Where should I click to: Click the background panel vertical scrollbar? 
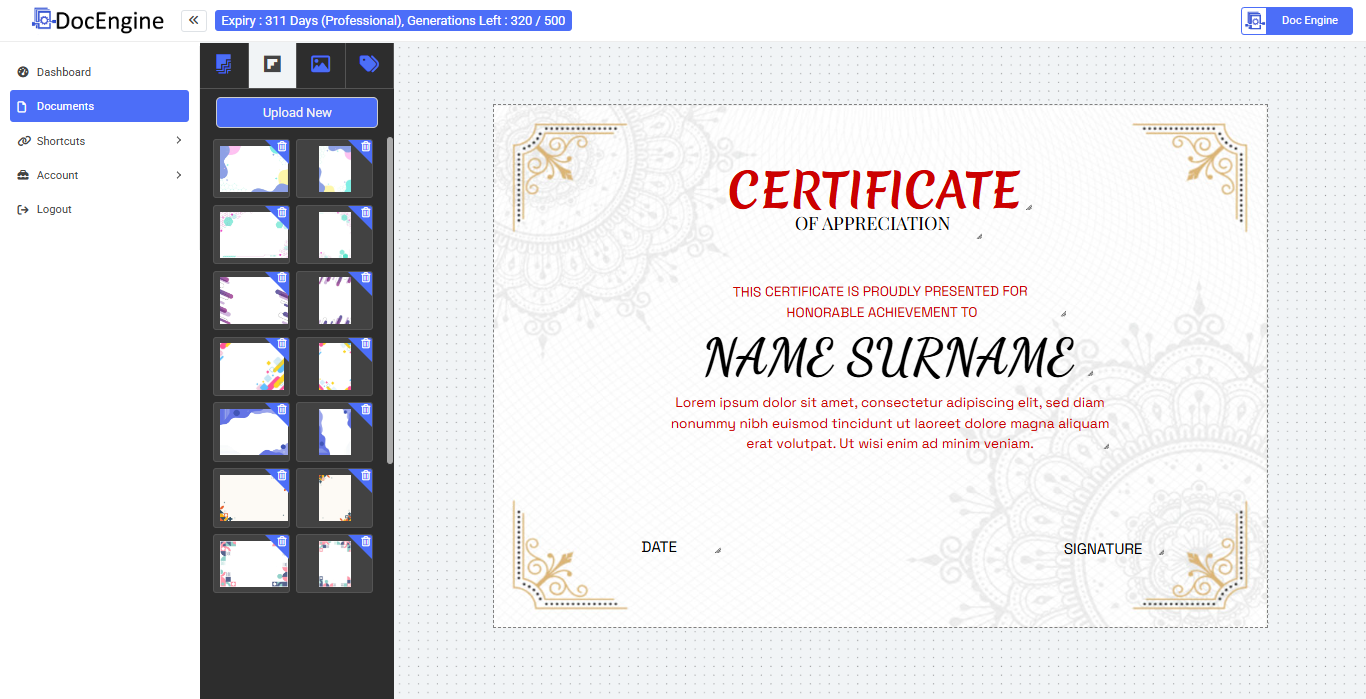pos(390,300)
